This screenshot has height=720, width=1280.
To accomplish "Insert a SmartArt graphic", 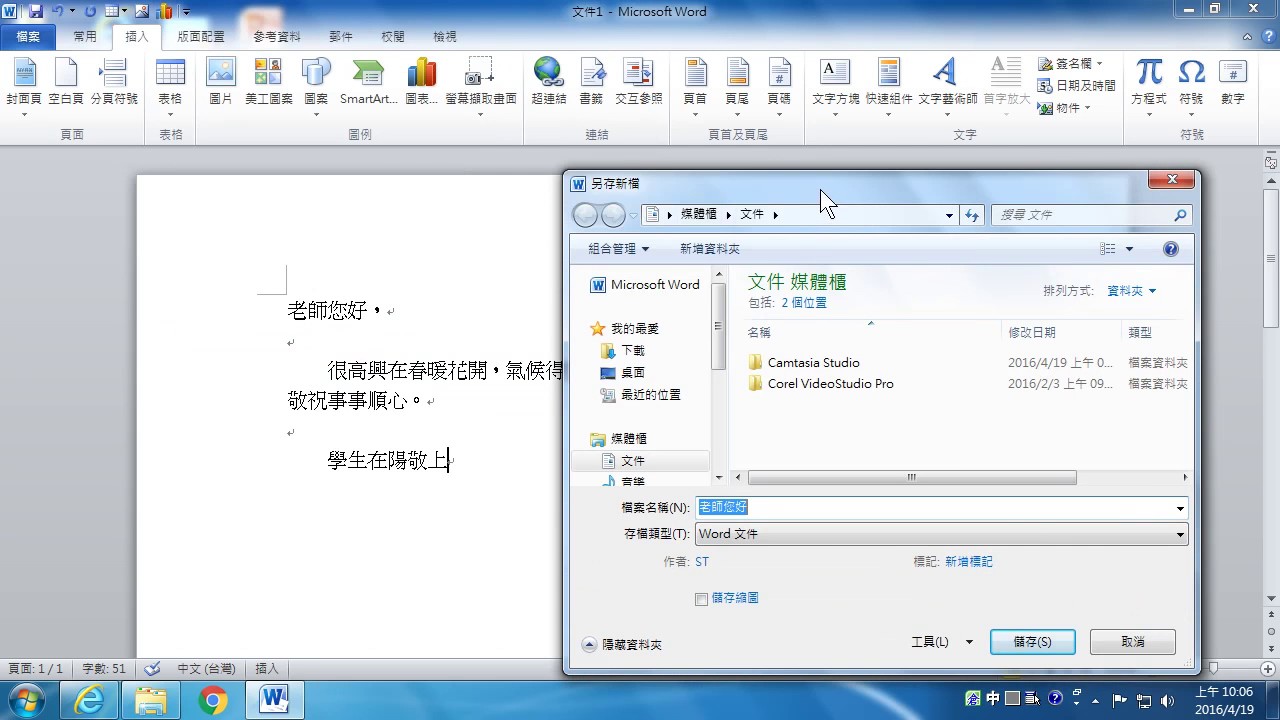I will [x=368, y=86].
